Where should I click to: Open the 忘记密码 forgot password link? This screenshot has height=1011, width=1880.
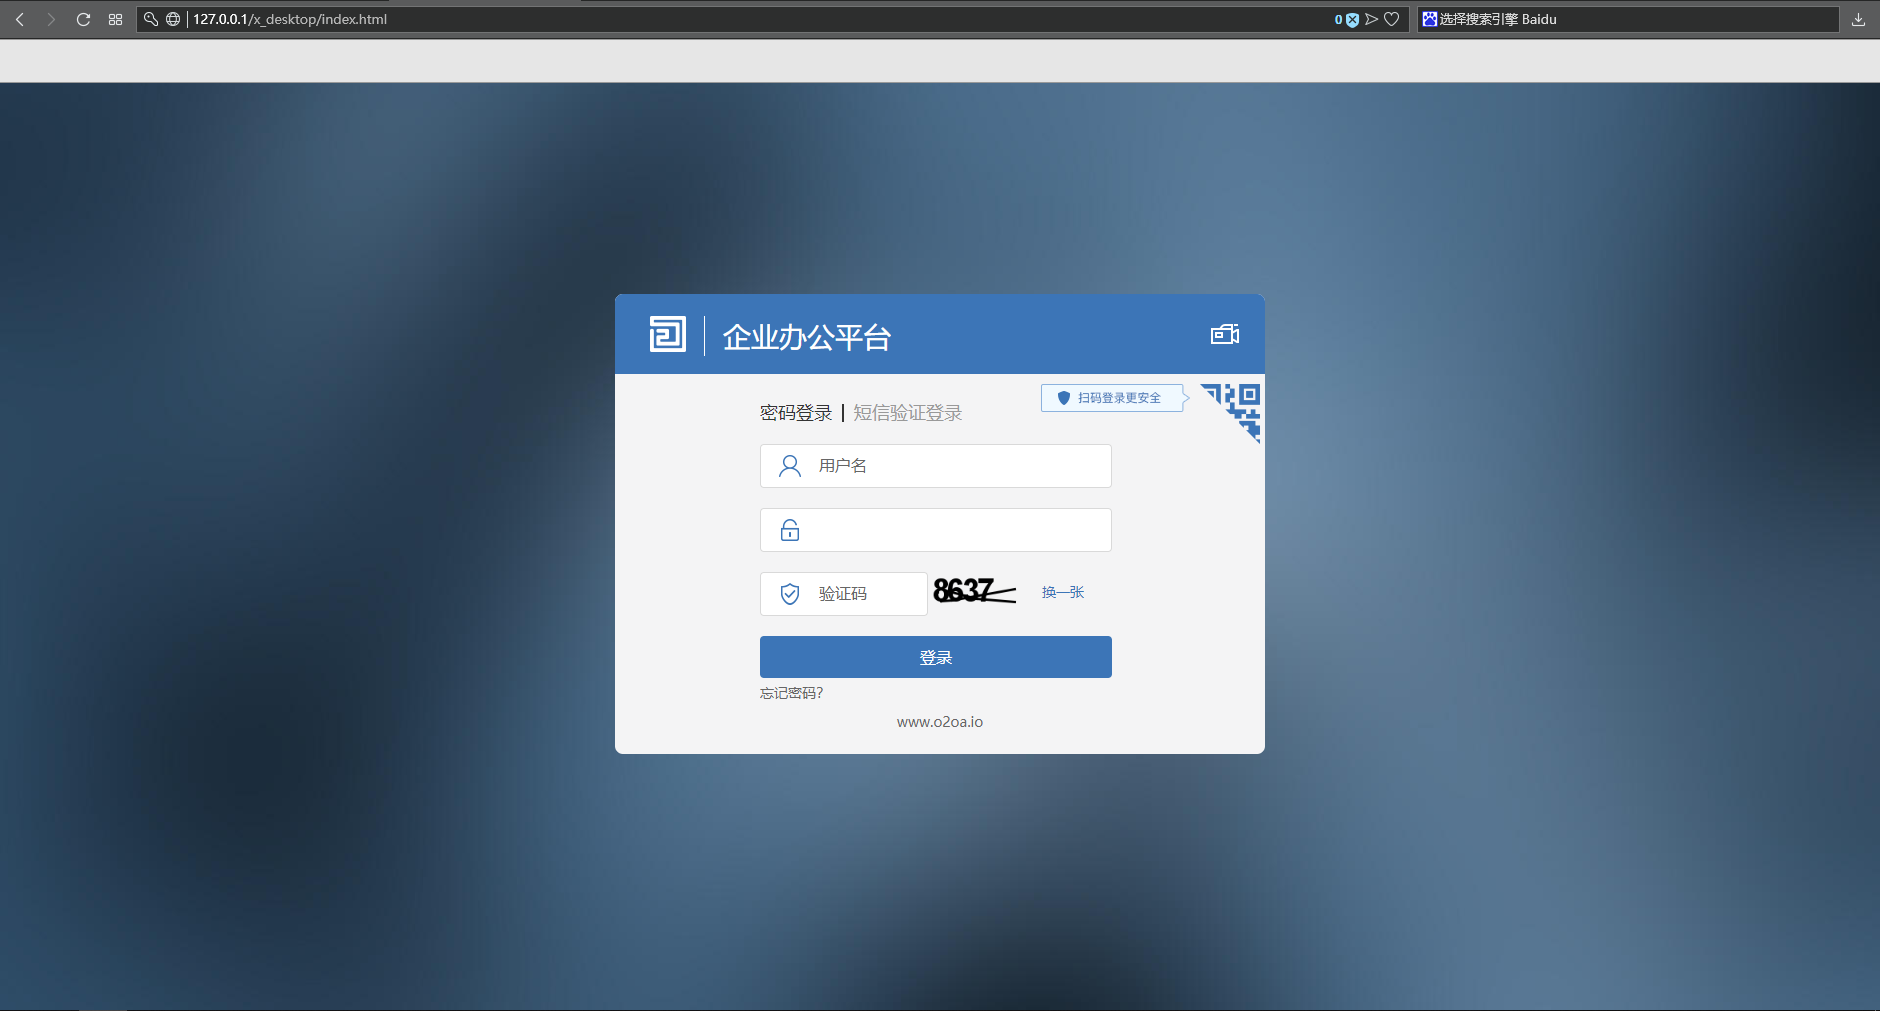pos(791,692)
